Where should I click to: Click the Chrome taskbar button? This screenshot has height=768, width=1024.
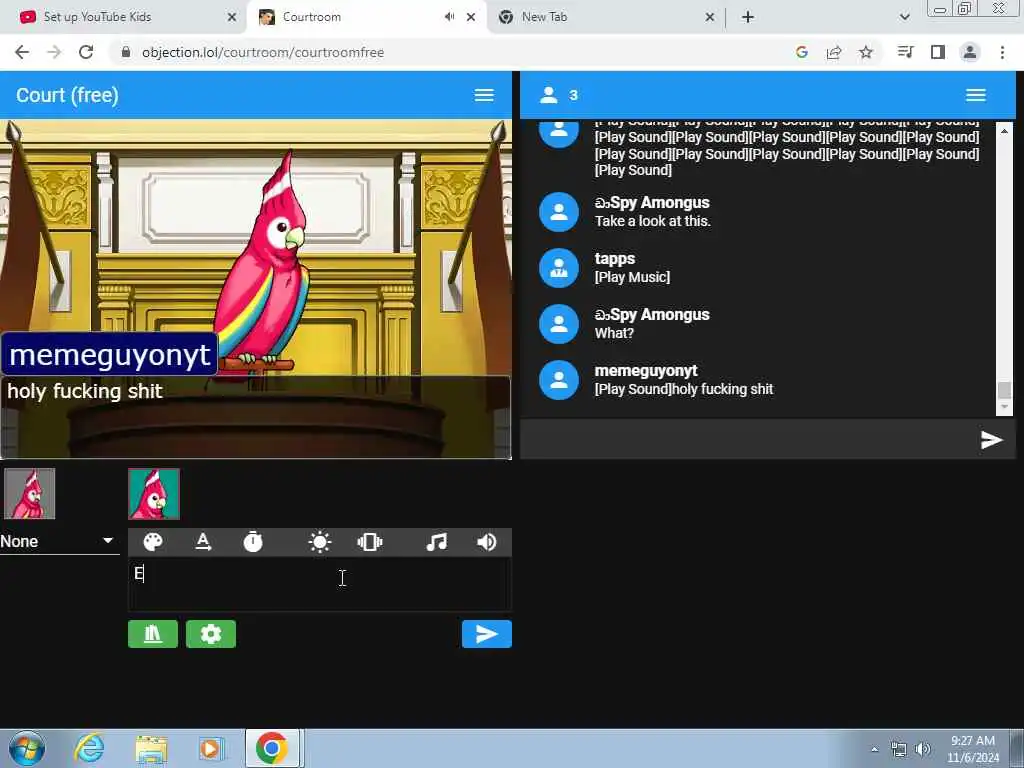click(272, 748)
